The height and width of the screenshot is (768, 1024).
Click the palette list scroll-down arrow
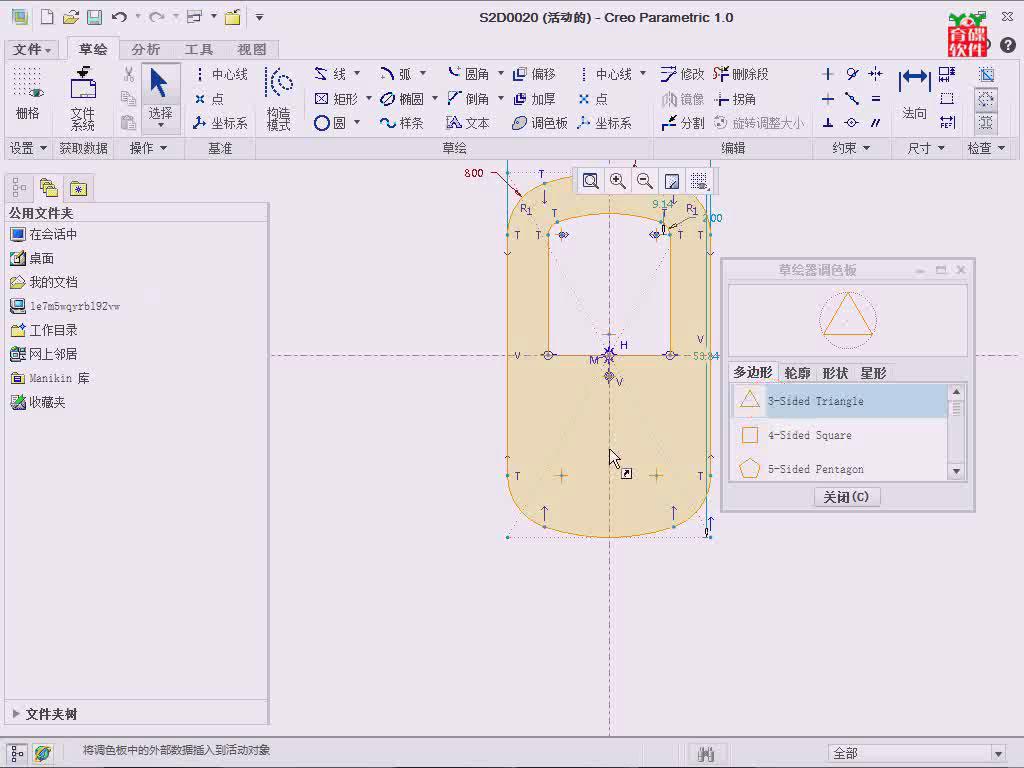coord(956,471)
